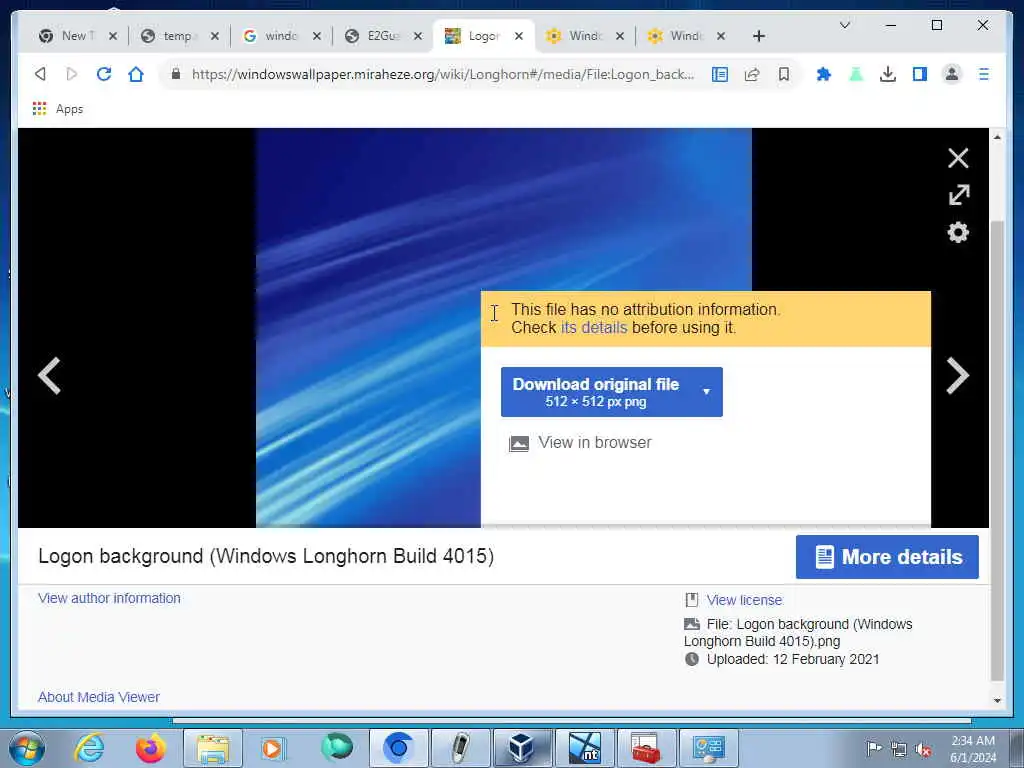Reload the current page
1024x768 pixels.
pyautogui.click(x=104, y=74)
